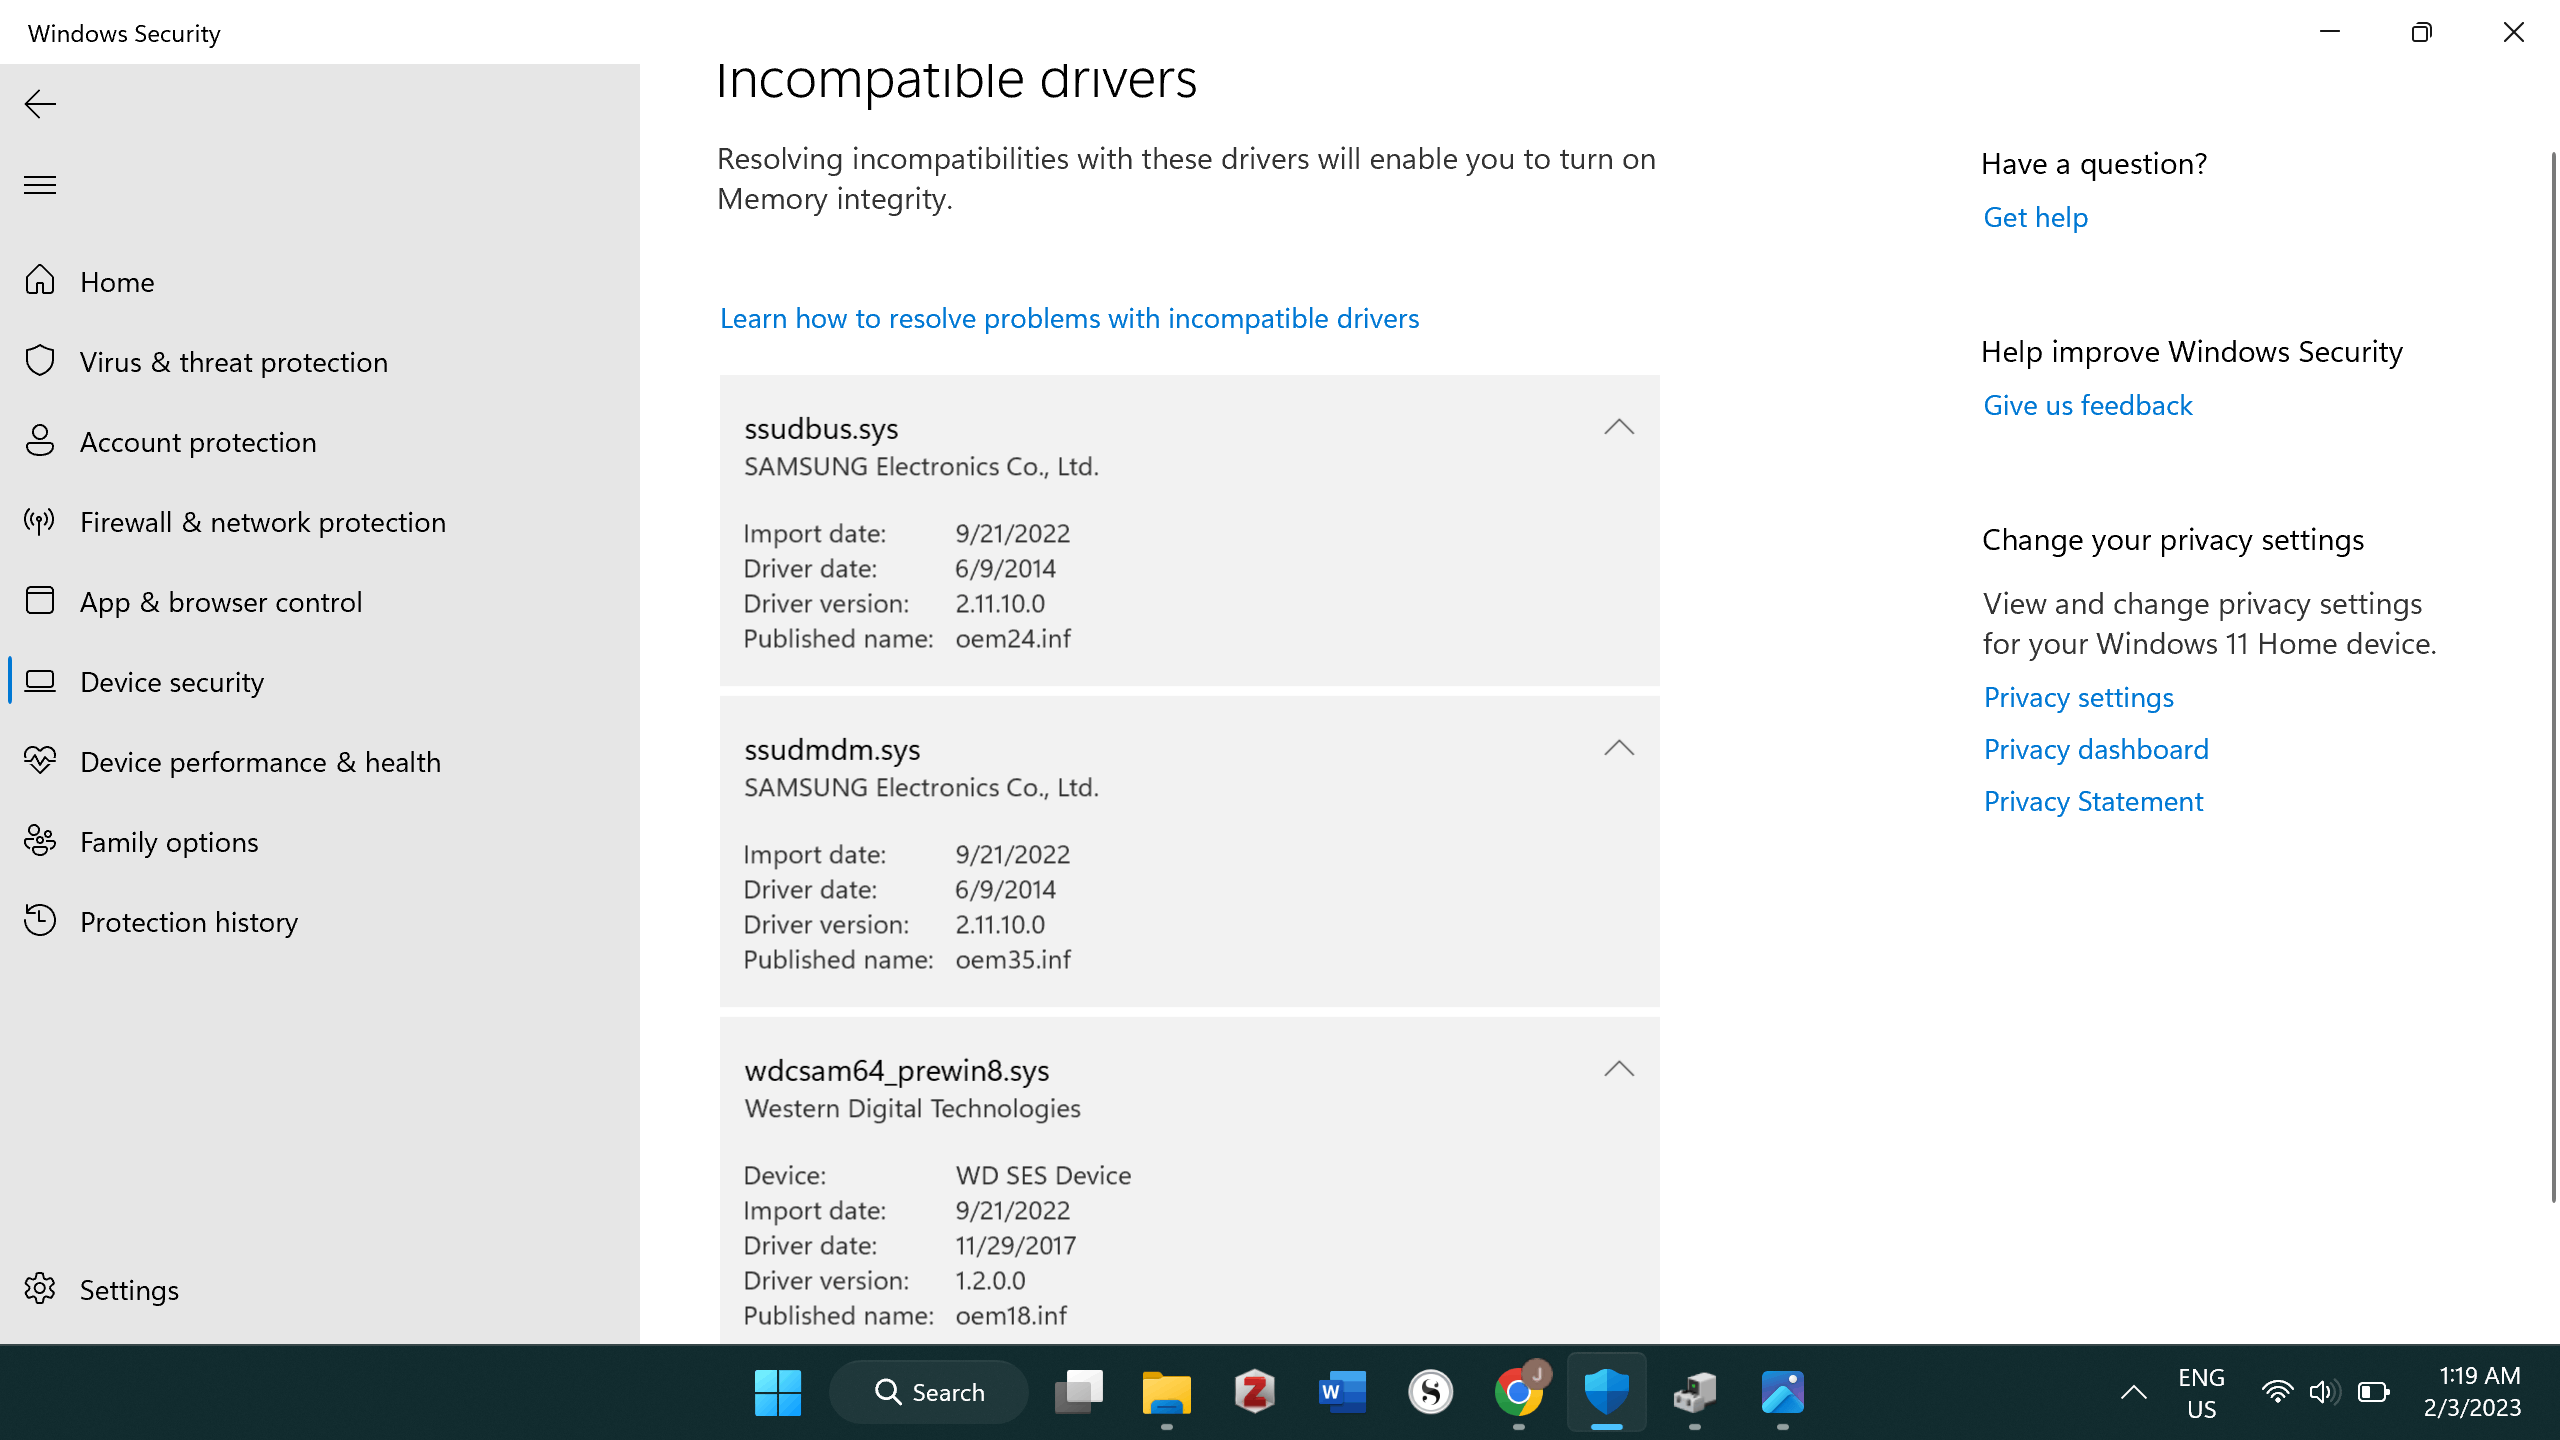Collapse the ssudbus.sys driver details
The height and width of the screenshot is (1440, 2560).
[x=1618, y=427]
